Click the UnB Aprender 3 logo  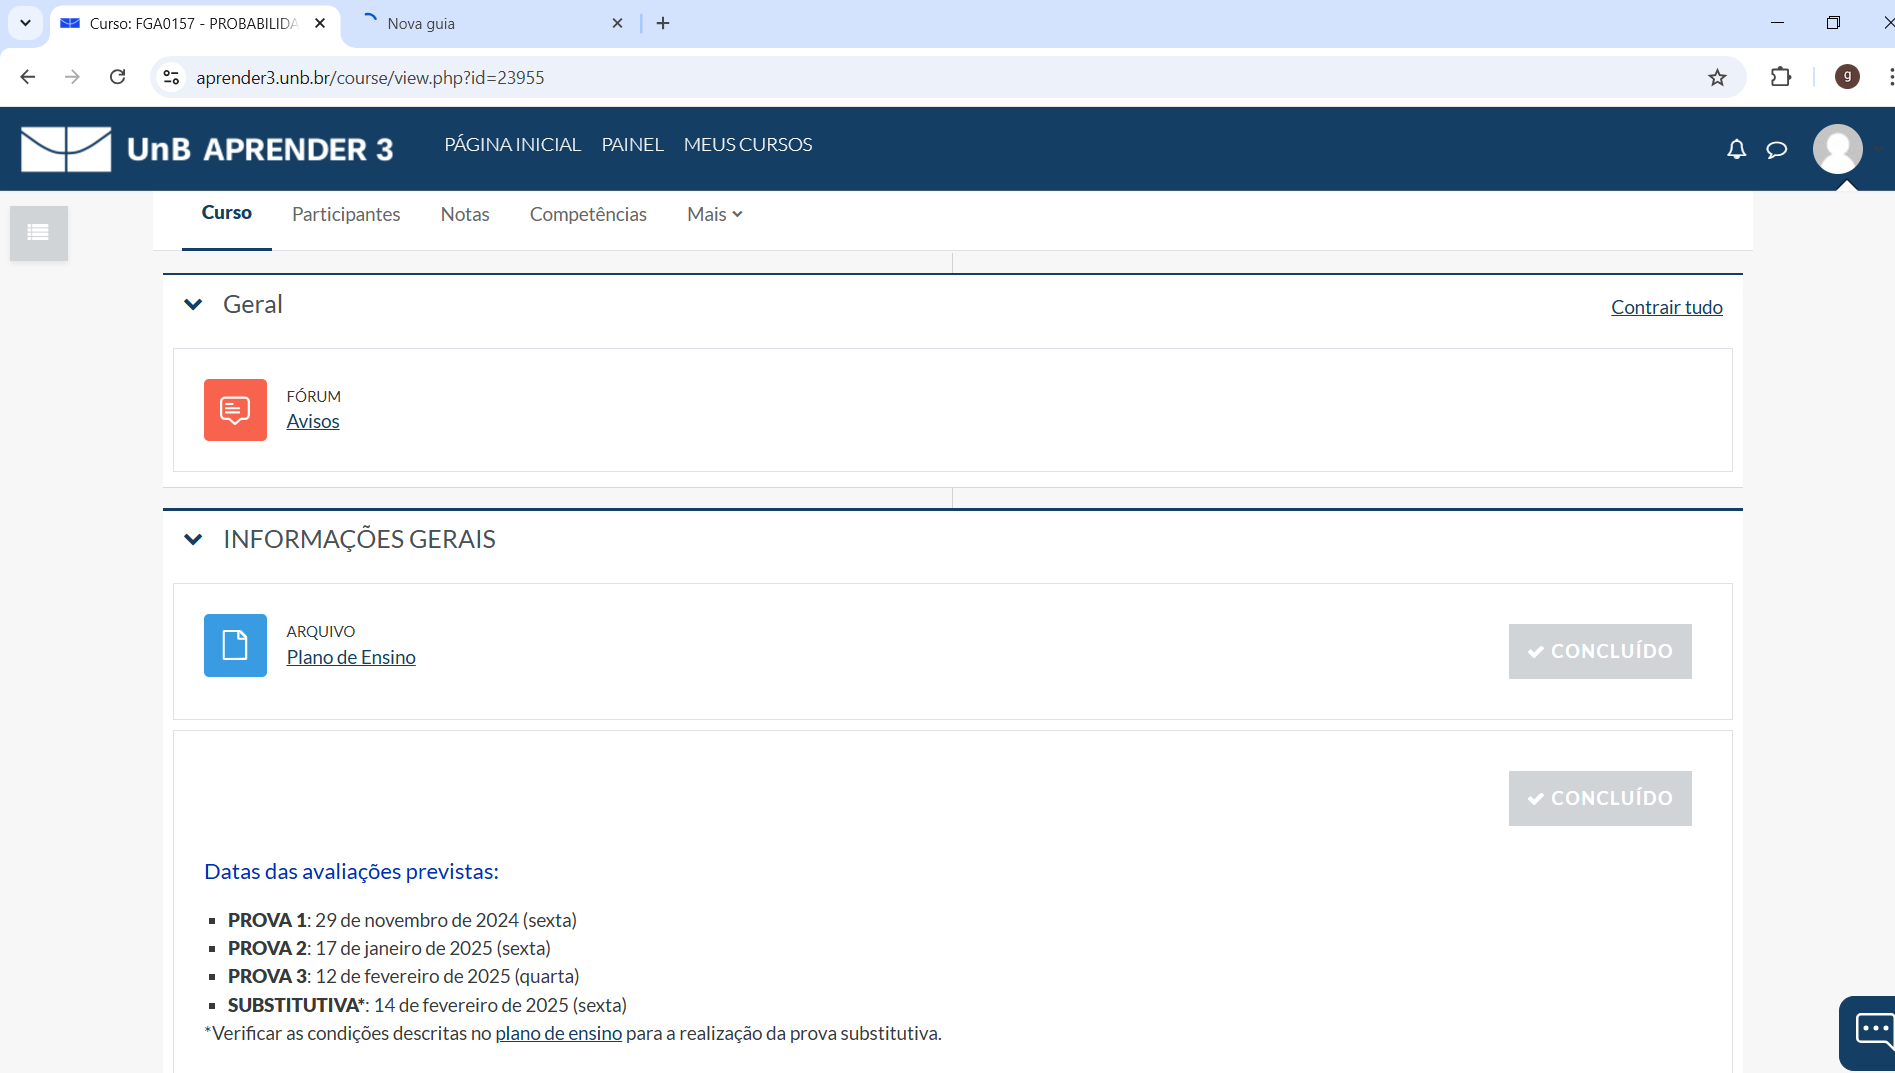(207, 149)
